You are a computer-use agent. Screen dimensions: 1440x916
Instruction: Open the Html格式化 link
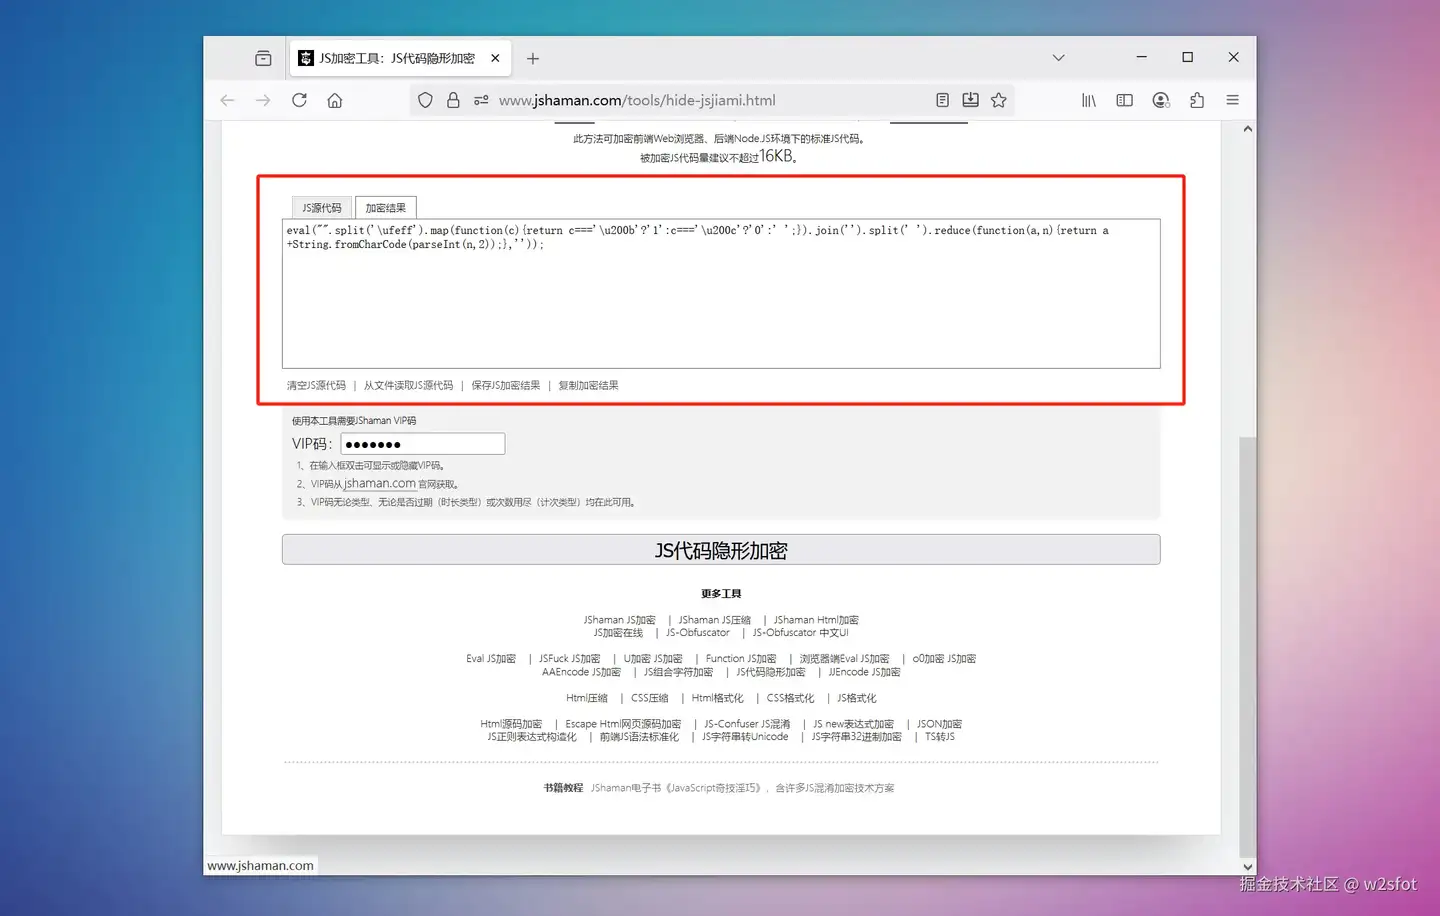pos(717,698)
